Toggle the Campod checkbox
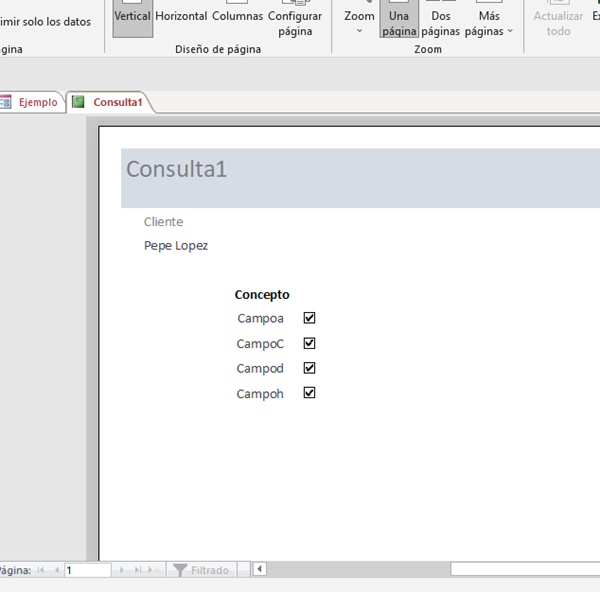Viewport: 600px width, 592px height. coord(309,368)
